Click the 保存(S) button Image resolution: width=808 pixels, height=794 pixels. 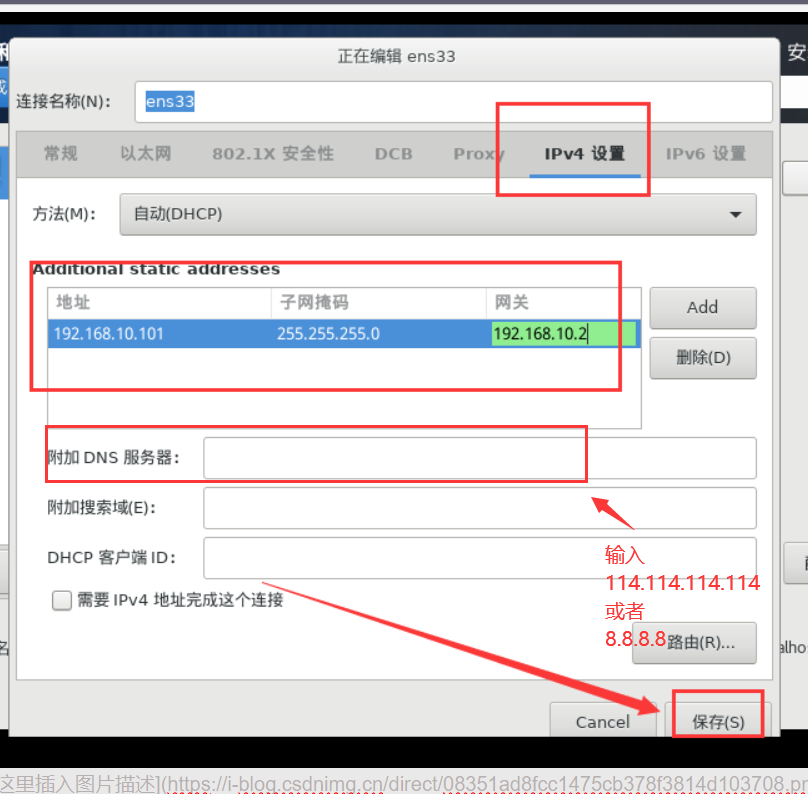(x=718, y=721)
